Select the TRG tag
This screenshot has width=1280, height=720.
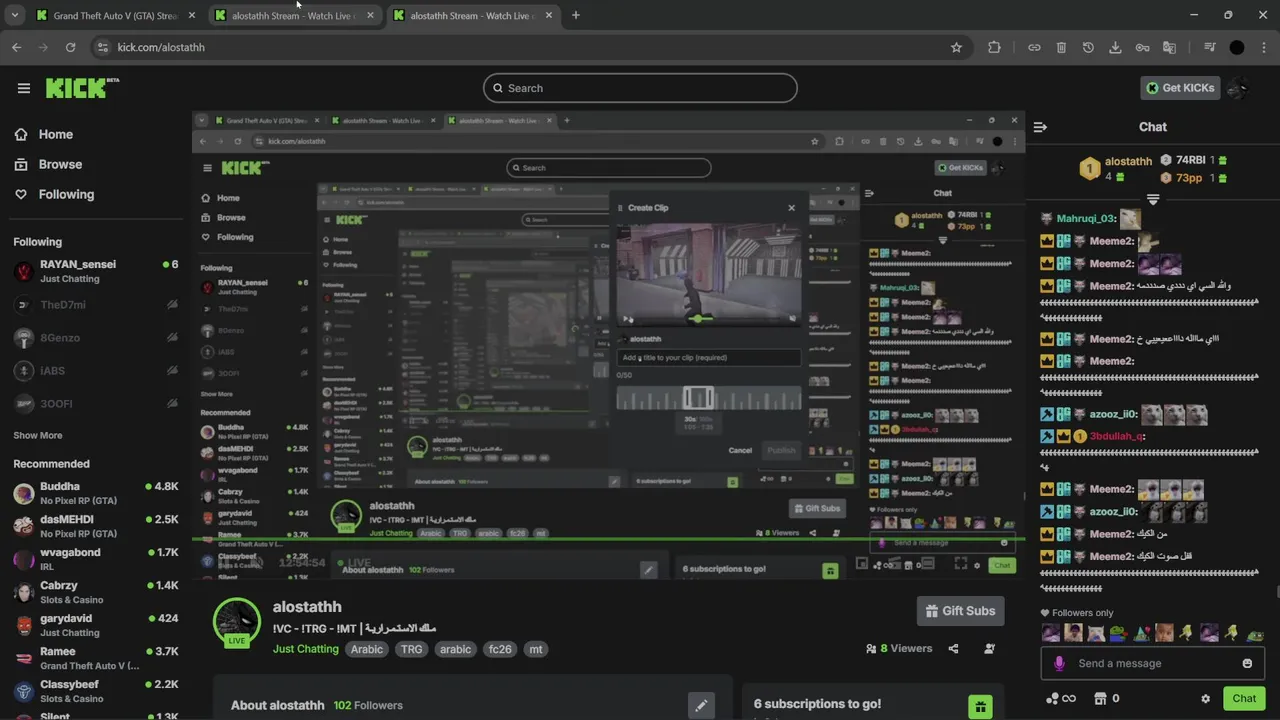pyautogui.click(x=411, y=649)
